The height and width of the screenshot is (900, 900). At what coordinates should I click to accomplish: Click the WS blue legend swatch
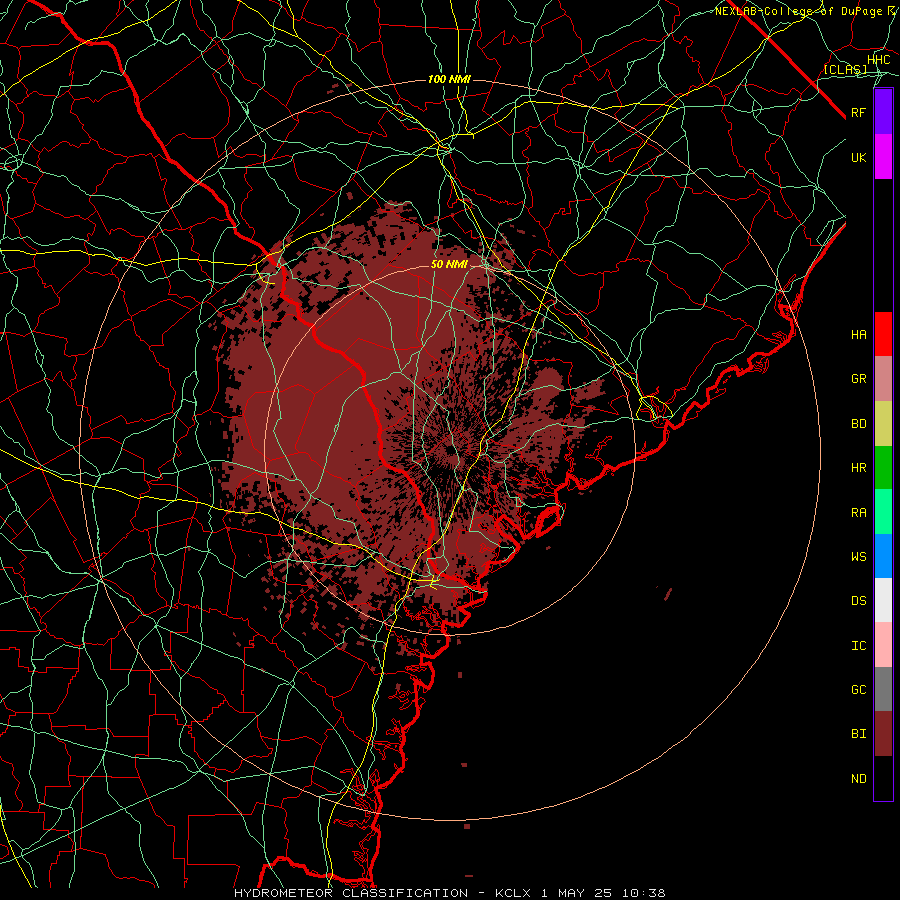point(883,556)
